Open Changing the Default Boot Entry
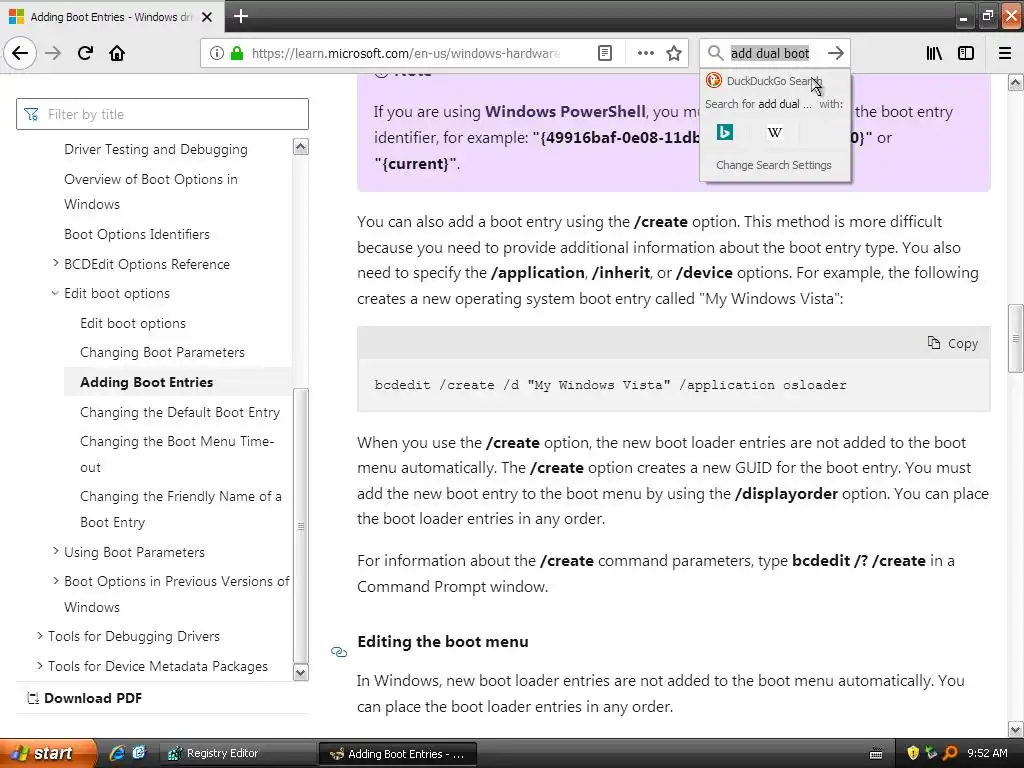The height and width of the screenshot is (768, 1024). pyautogui.click(x=180, y=412)
